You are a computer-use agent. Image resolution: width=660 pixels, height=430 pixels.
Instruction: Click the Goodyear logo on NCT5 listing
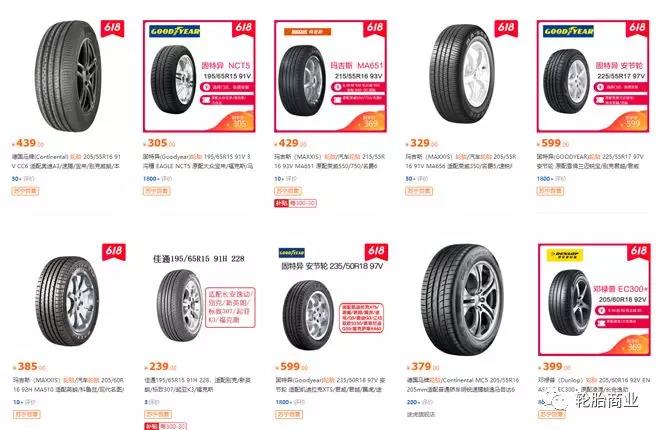pyautogui.click(x=175, y=31)
